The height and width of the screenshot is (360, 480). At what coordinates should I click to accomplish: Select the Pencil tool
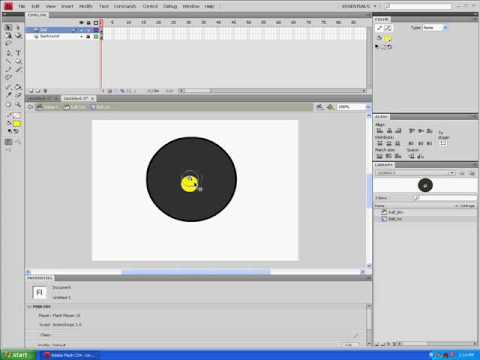(x=9, y=69)
